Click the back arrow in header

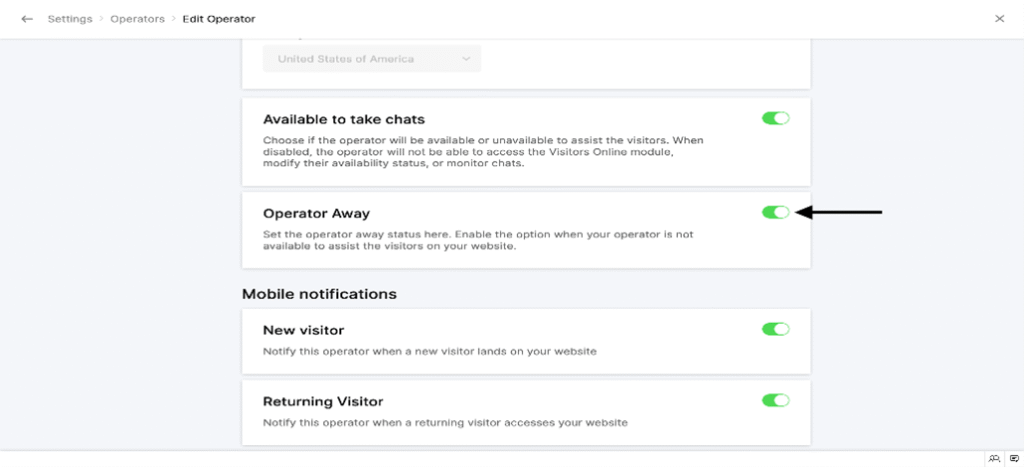coord(27,19)
